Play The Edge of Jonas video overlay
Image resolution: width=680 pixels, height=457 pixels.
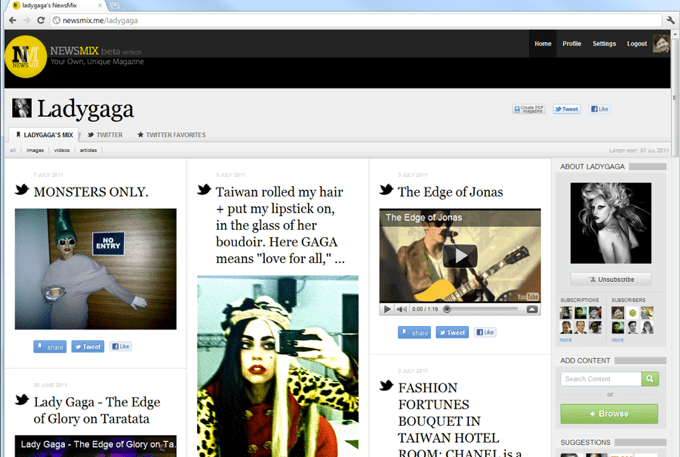tap(460, 256)
